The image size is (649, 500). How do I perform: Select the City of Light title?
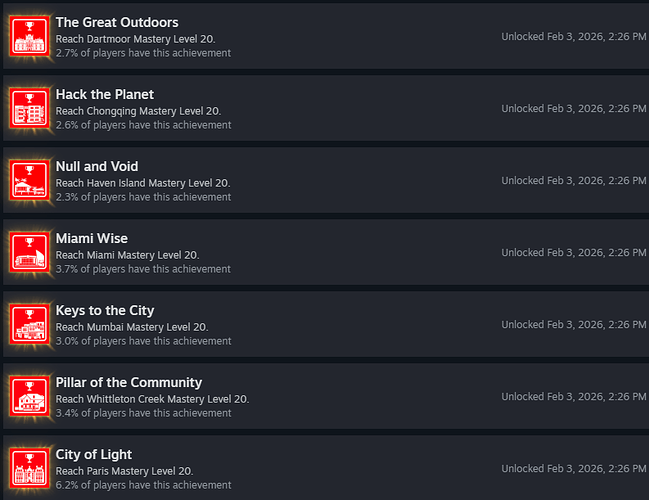point(94,454)
